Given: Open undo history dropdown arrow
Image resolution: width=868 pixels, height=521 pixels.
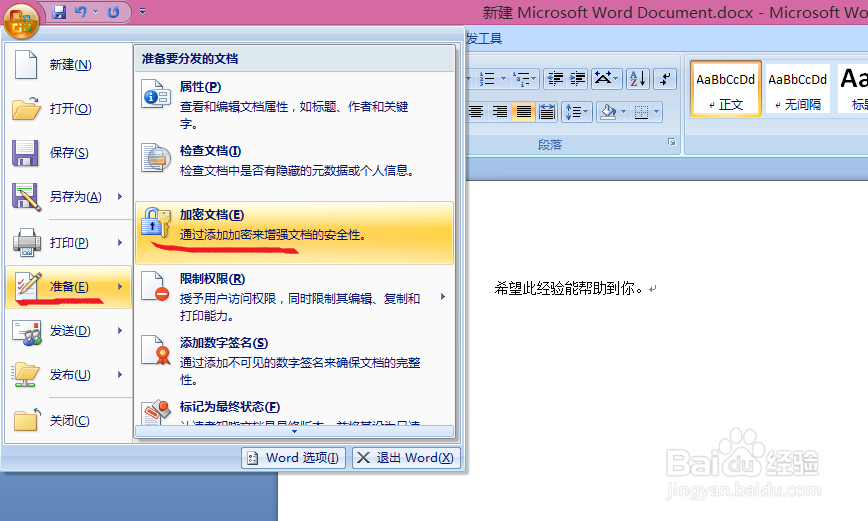Looking at the screenshot, I should click(96, 12).
